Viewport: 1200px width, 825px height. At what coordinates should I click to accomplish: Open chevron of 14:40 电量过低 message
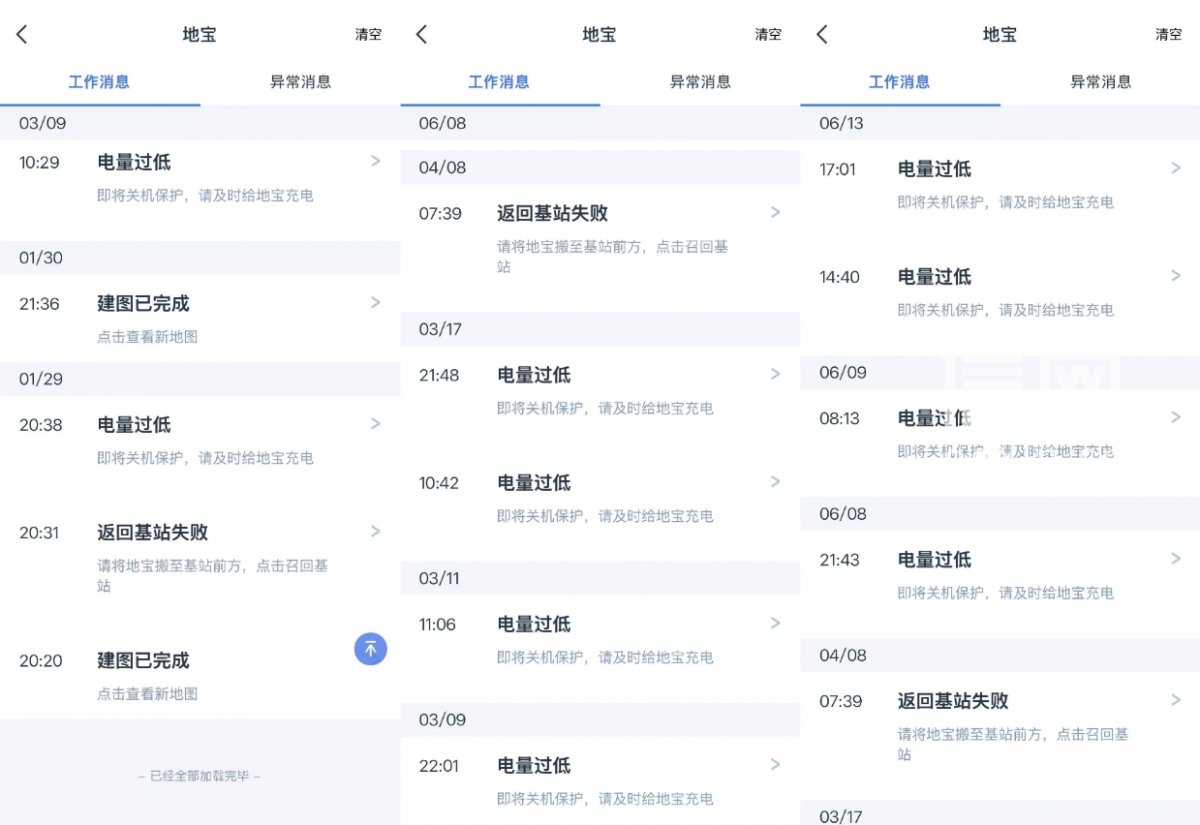pos(1176,276)
